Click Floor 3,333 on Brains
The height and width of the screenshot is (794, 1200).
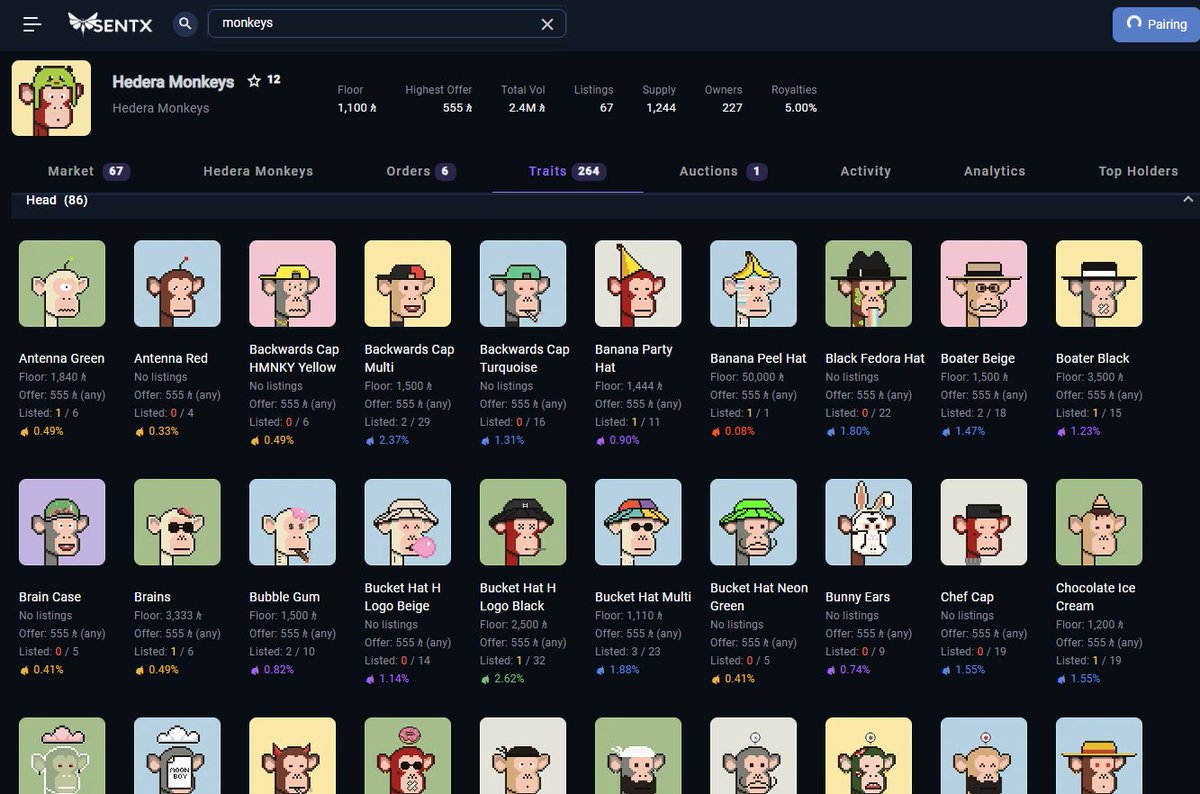pos(168,616)
